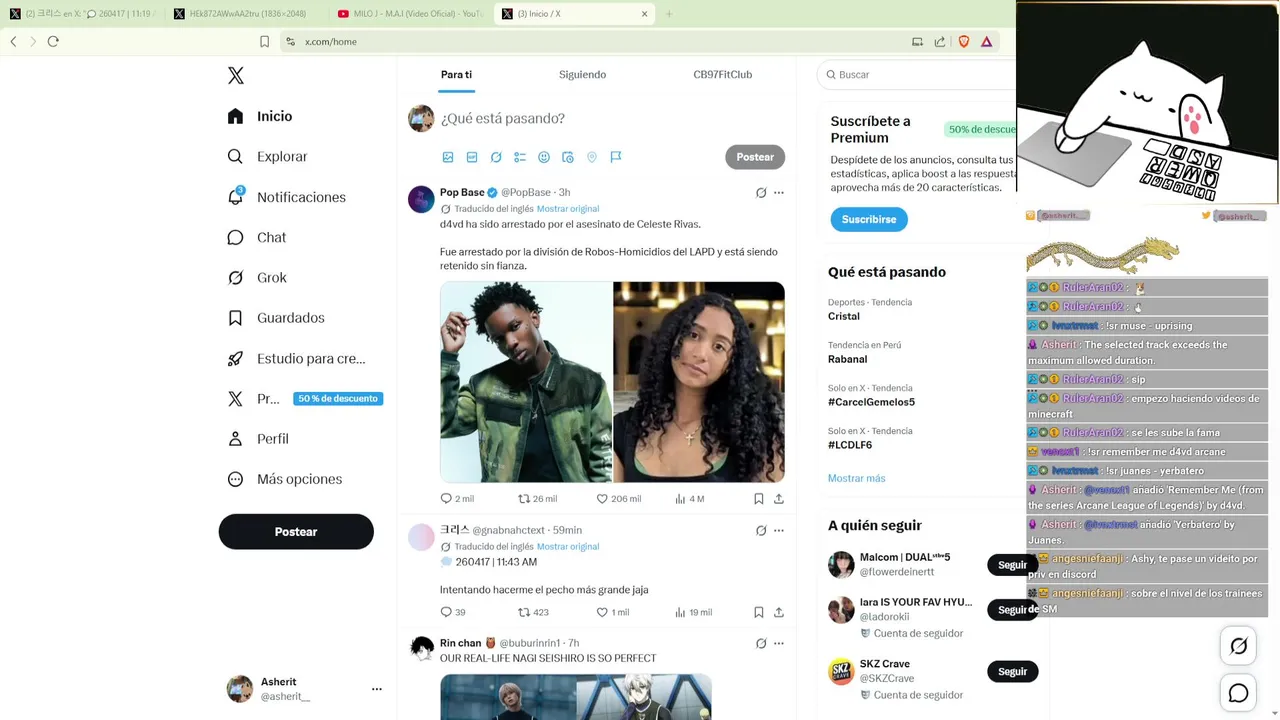Go back using the browser back arrow
The height and width of the screenshot is (720, 1280).
click(13, 42)
